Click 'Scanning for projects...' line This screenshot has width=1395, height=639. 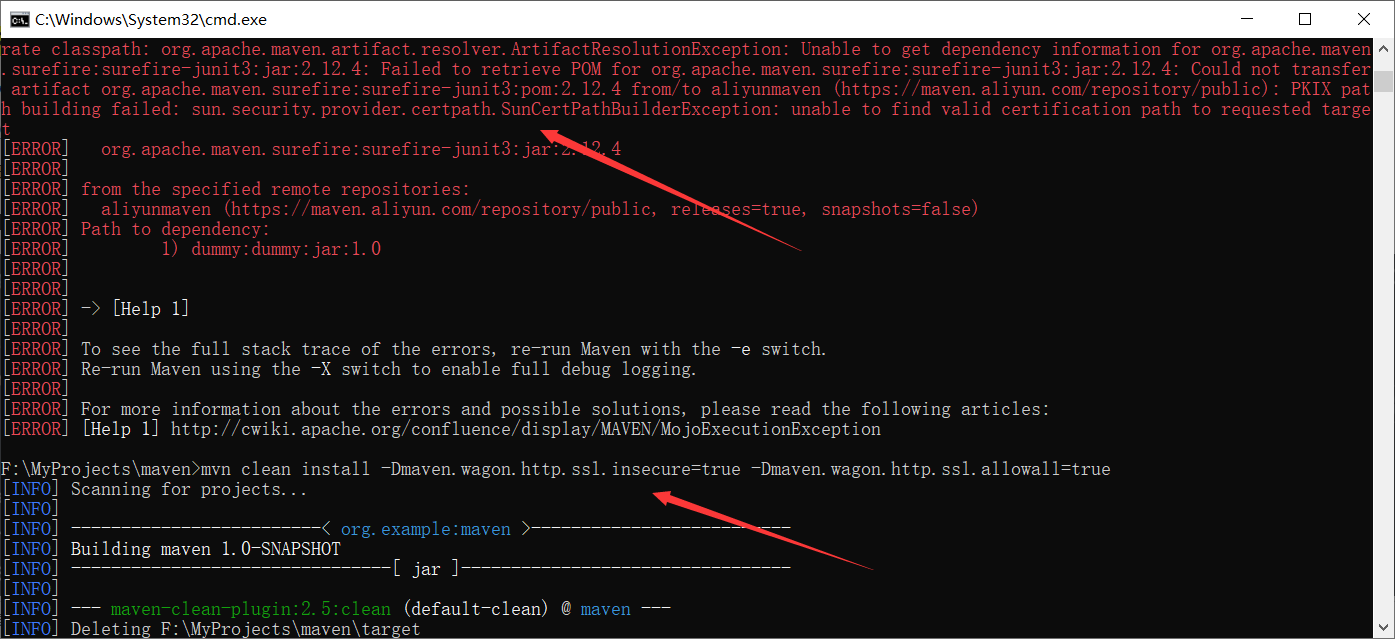(189, 489)
